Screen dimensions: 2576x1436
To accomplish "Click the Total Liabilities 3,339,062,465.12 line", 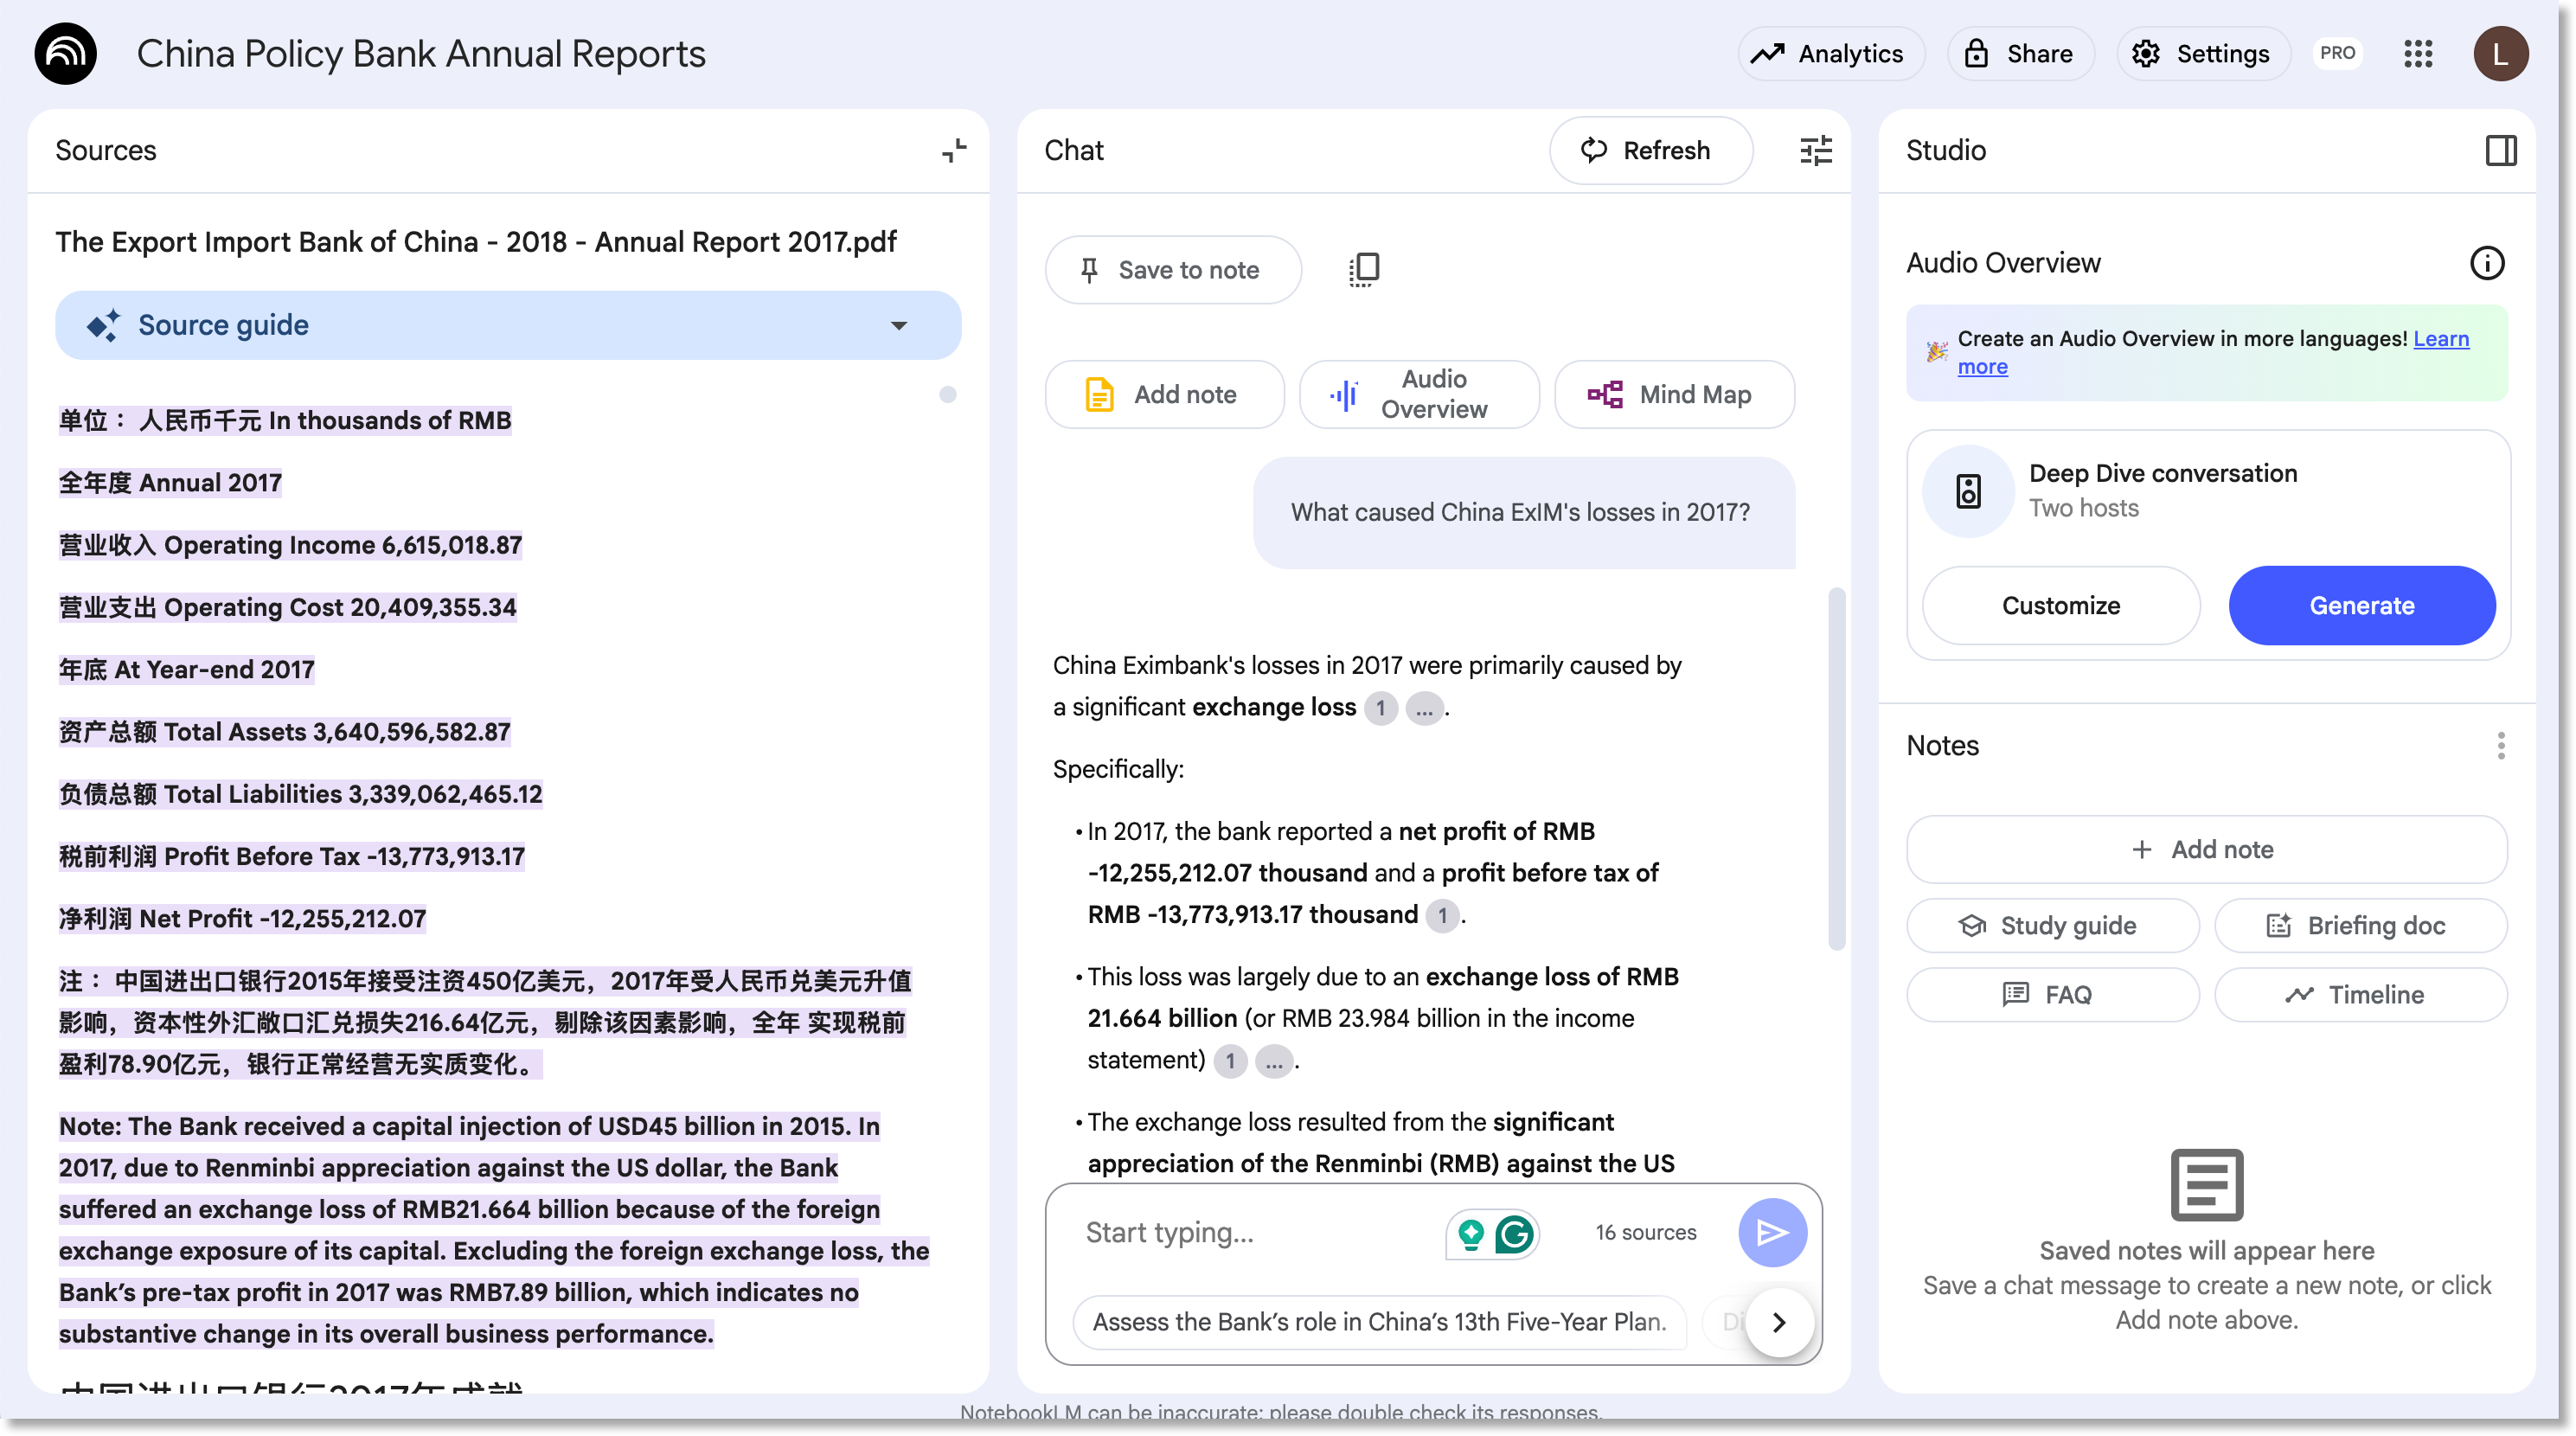I will pyautogui.click(x=300, y=794).
